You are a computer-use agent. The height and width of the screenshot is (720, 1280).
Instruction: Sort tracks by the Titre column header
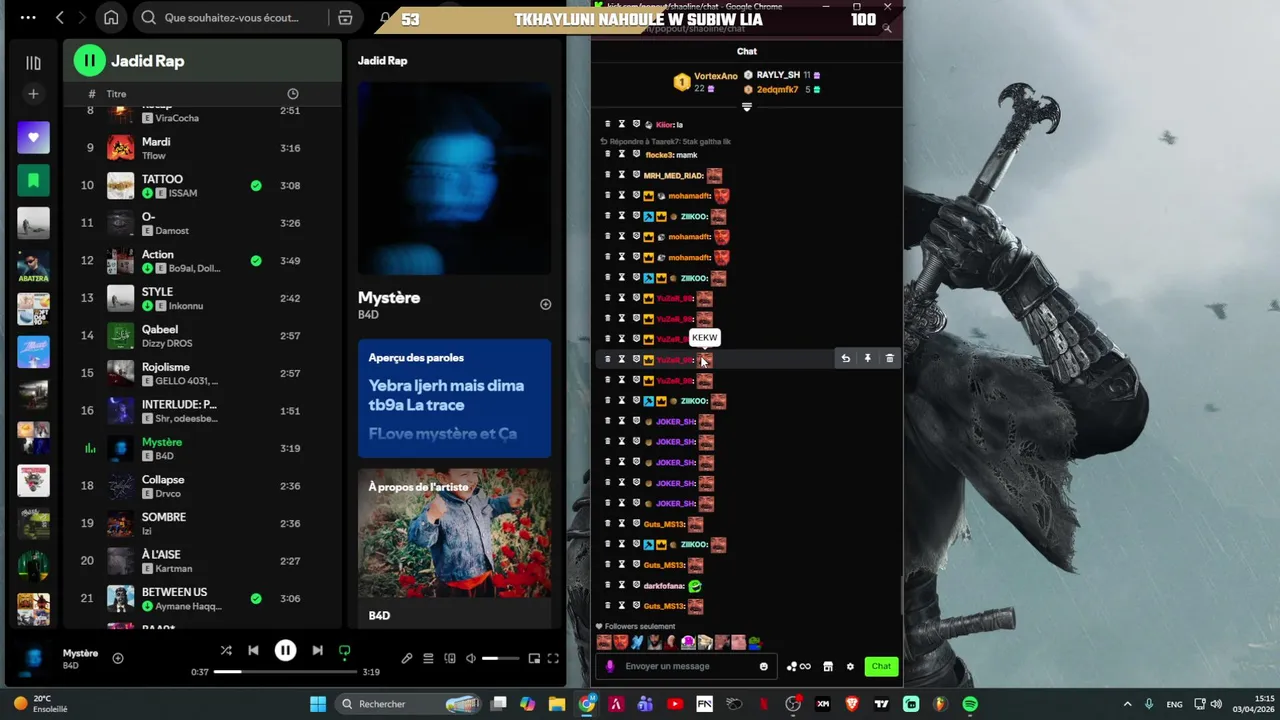click(116, 94)
